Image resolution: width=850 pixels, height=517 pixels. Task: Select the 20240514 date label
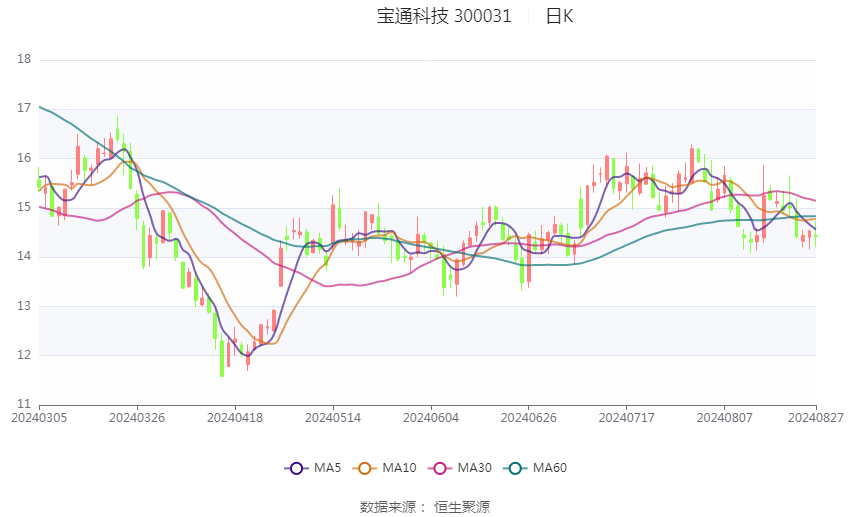pyautogui.click(x=333, y=416)
